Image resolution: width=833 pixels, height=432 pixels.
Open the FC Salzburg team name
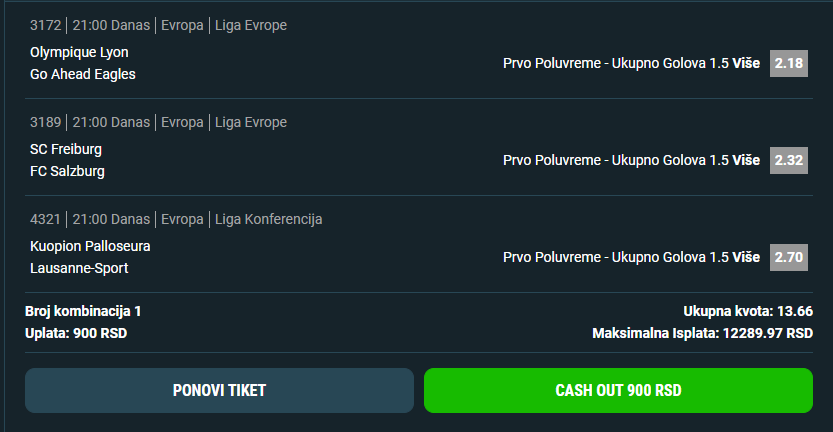[67, 171]
